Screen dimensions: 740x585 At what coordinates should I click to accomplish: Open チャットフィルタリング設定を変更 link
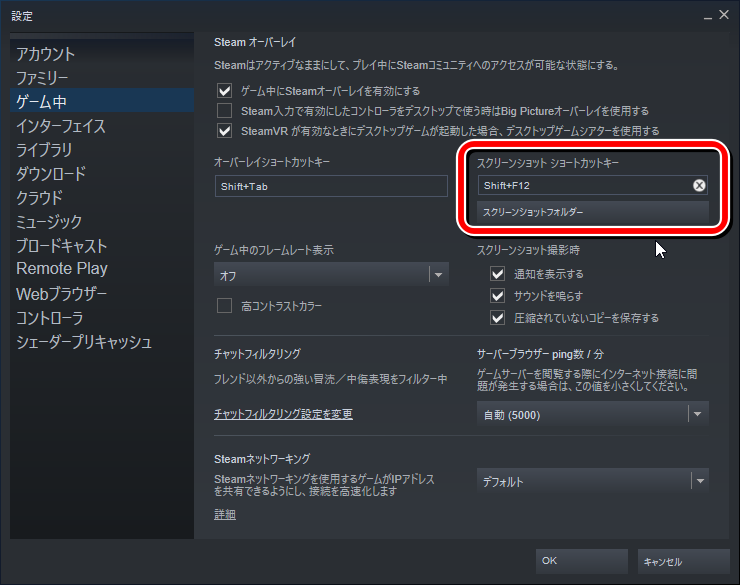click(x=283, y=414)
